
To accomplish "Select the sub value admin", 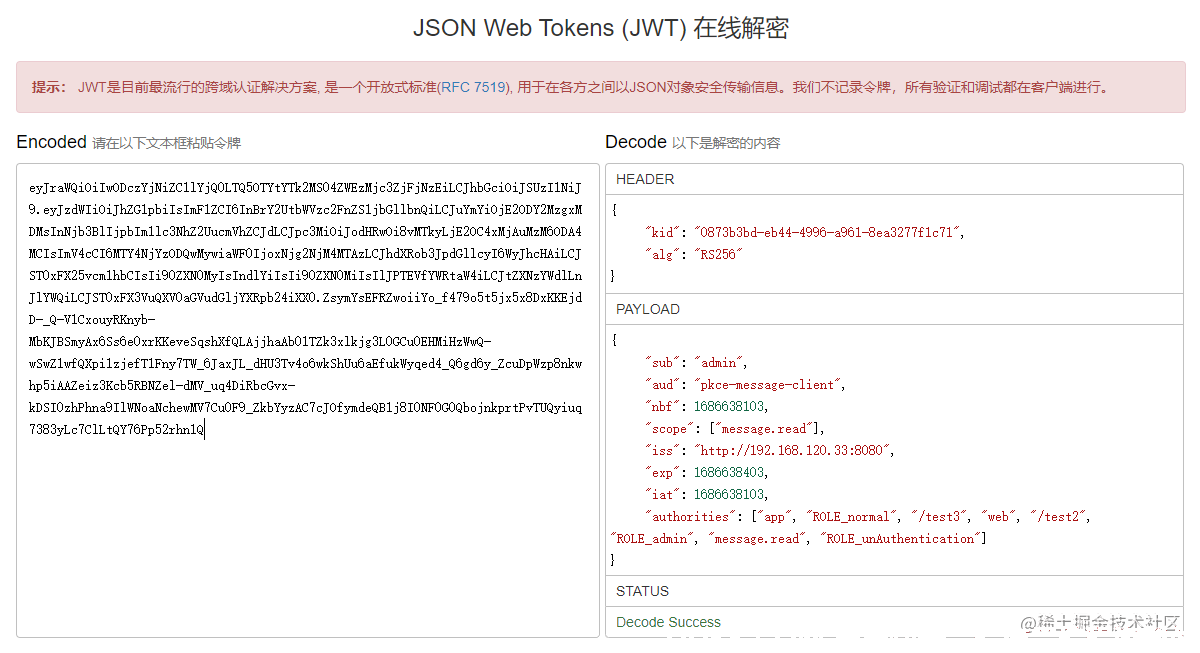I will 720,362.
